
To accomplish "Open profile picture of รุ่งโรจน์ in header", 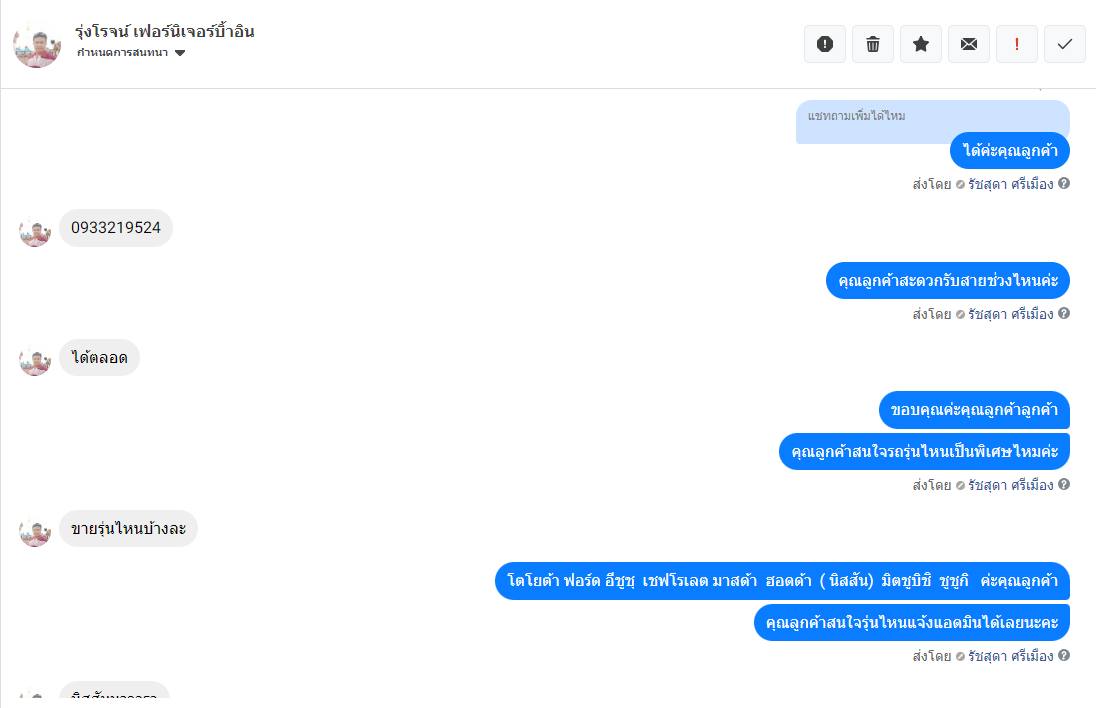I will pyautogui.click(x=37, y=44).
